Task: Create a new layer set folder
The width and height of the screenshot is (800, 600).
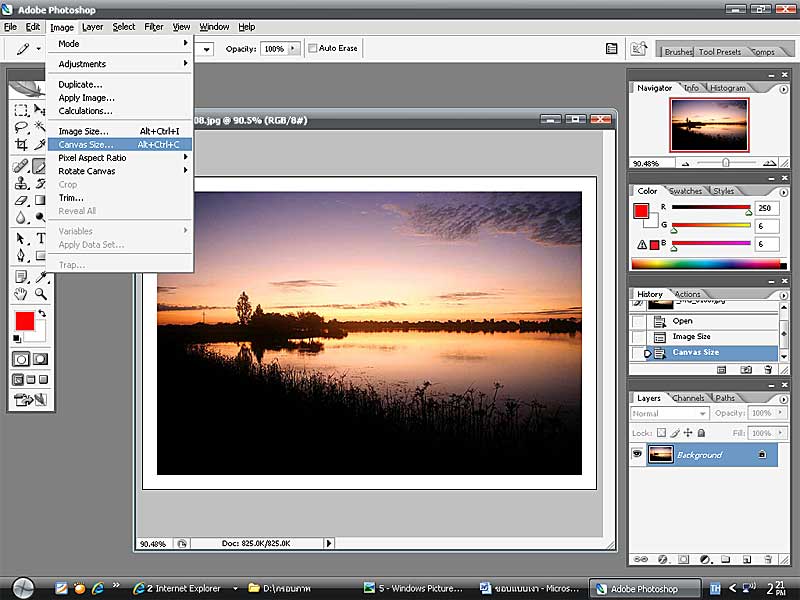Action: (726, 560)
